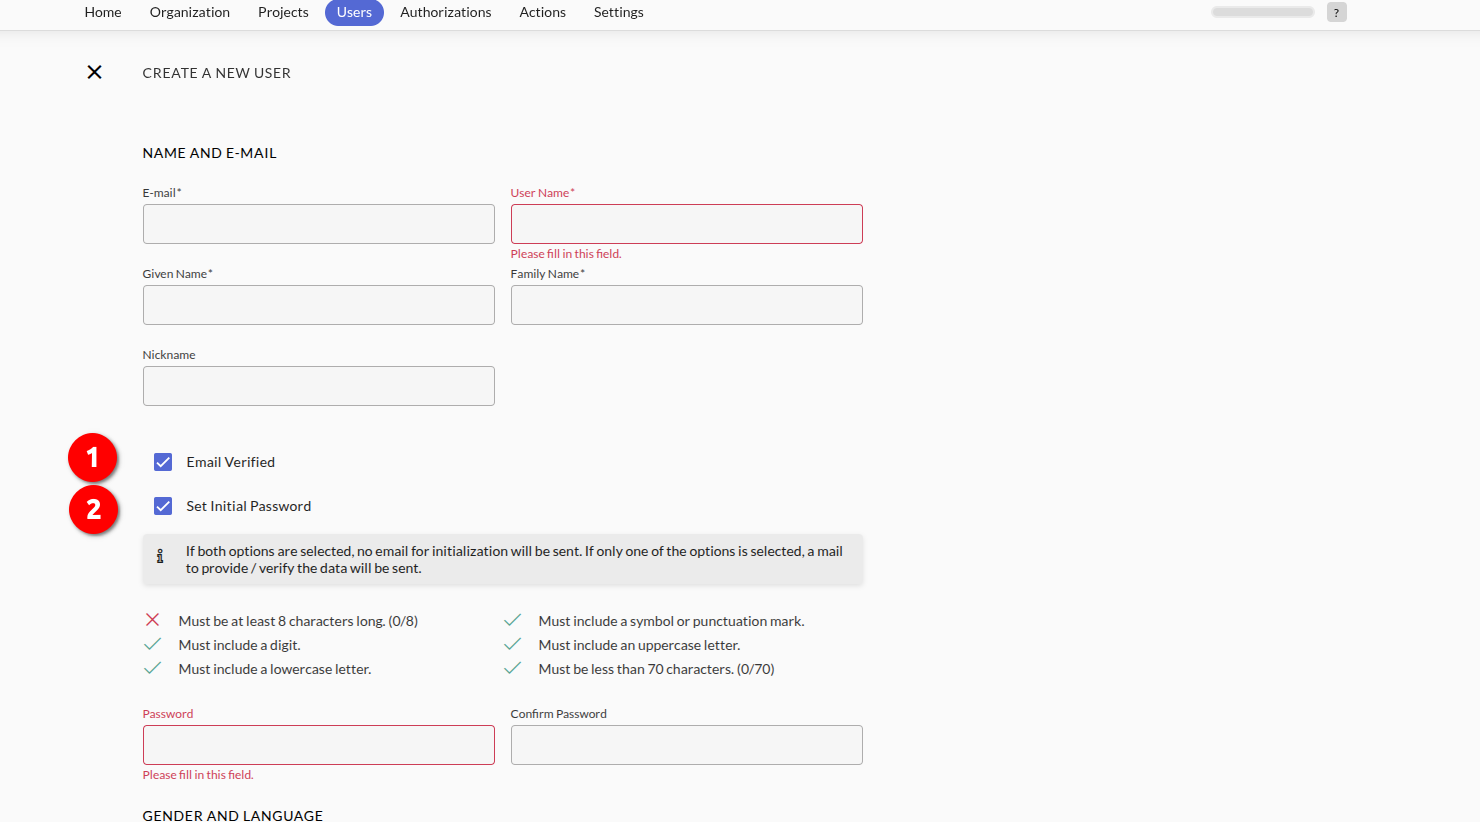
Task: Go to the Home tab
Action: coord(103,12)
